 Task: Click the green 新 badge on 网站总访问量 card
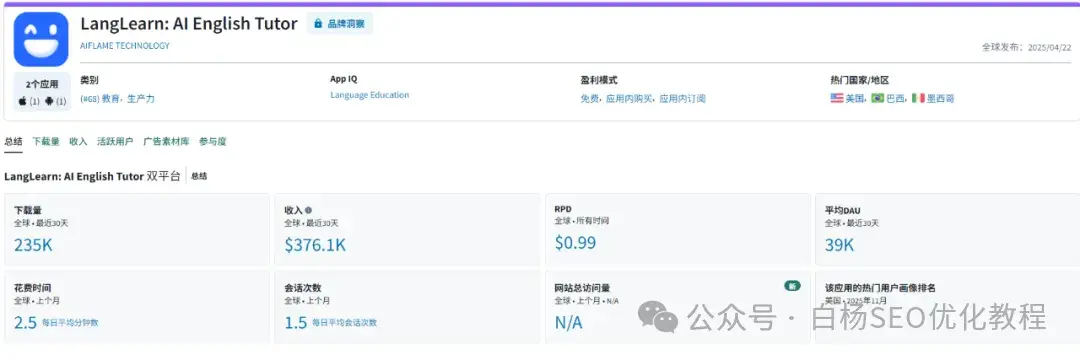pos(792,286)
